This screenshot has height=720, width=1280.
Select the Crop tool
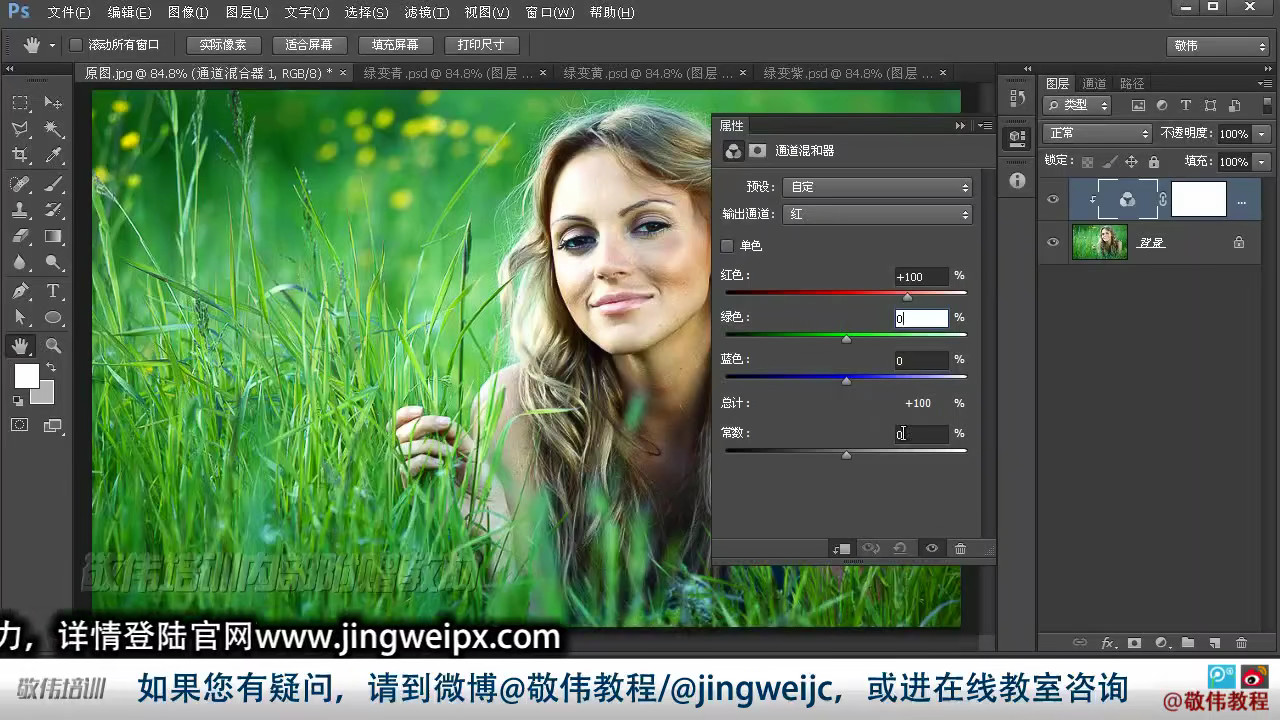20,155
